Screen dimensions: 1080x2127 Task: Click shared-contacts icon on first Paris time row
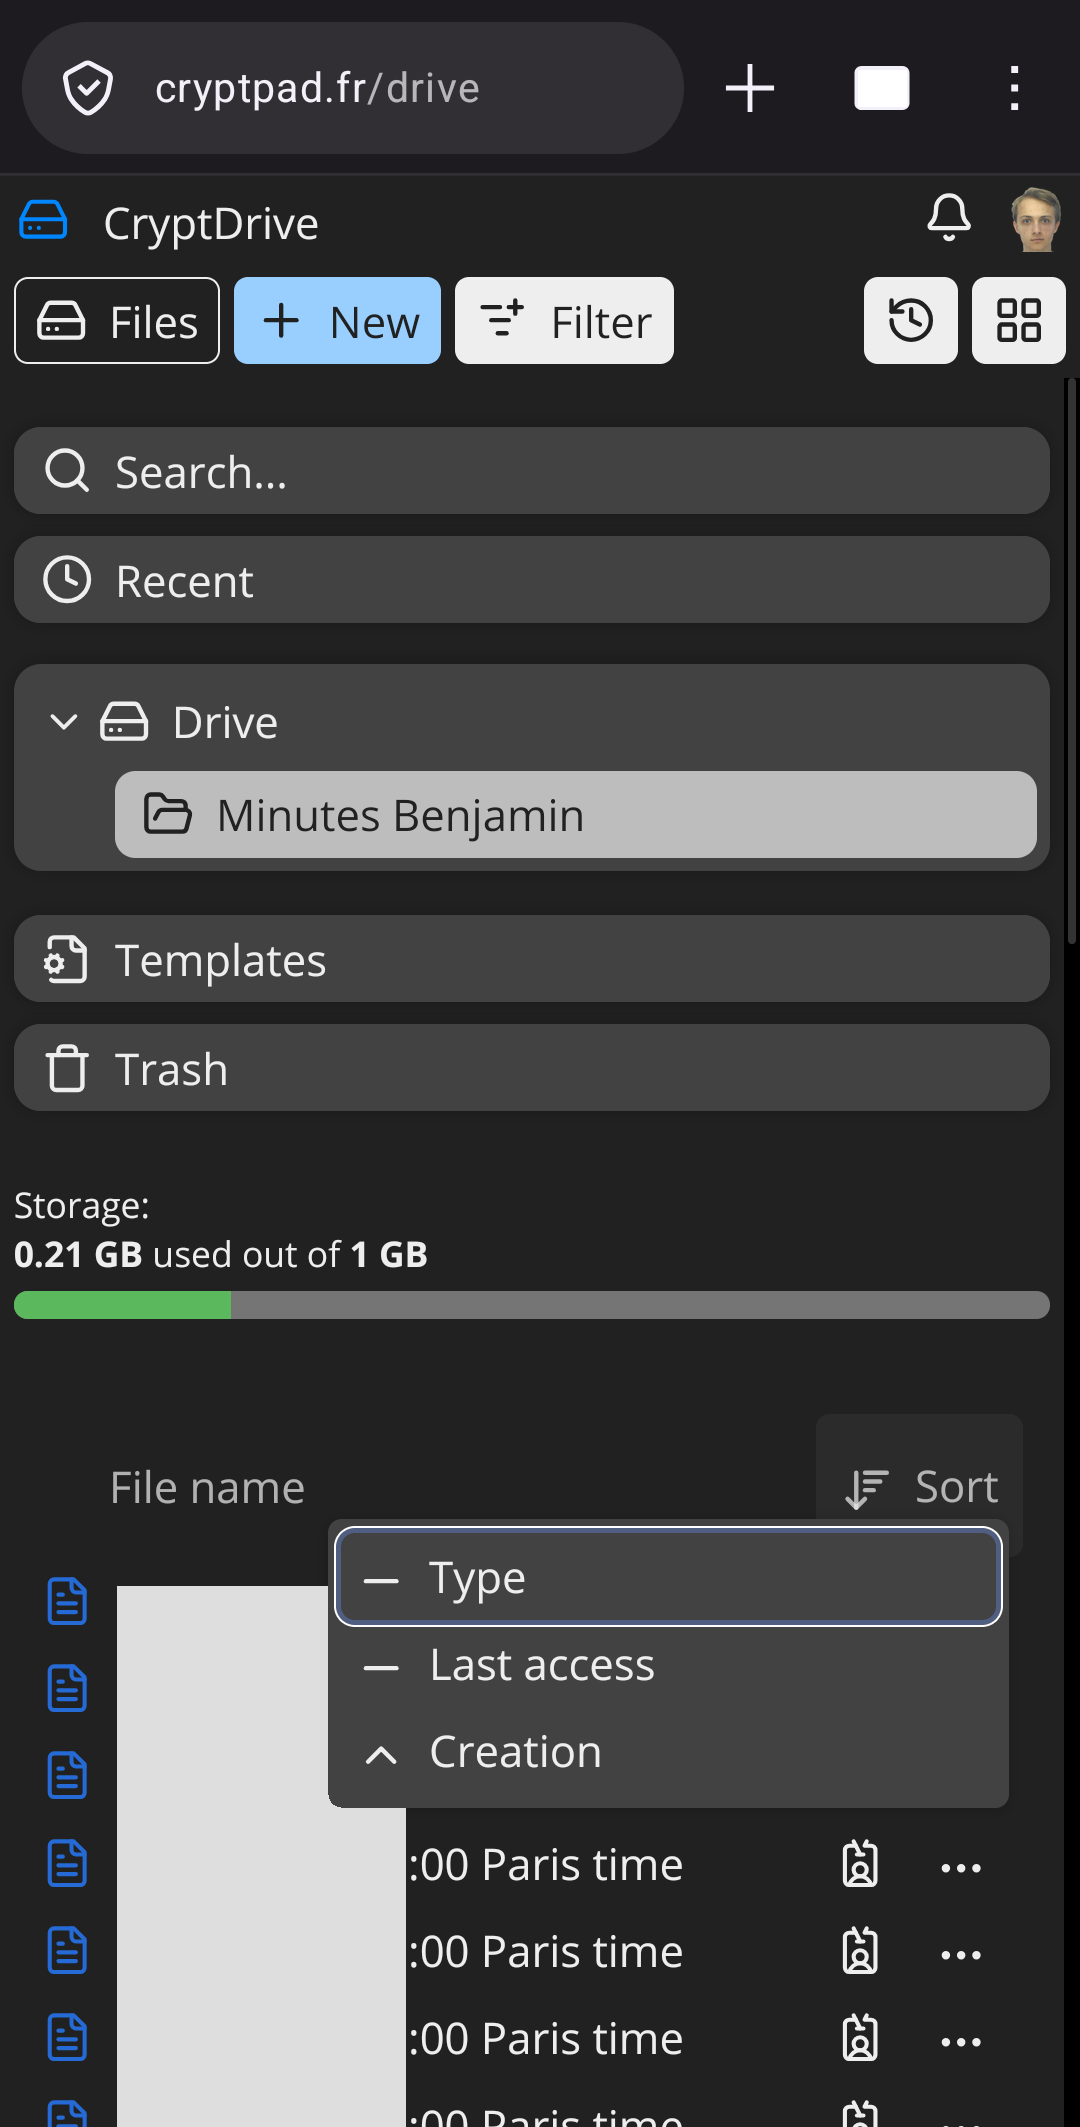click(x=860, y=1865)
